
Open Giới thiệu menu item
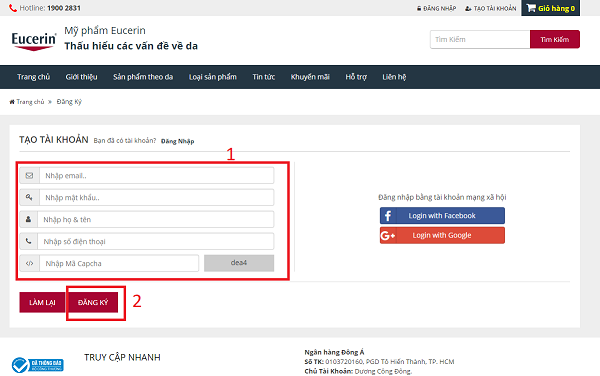[81, 77]
